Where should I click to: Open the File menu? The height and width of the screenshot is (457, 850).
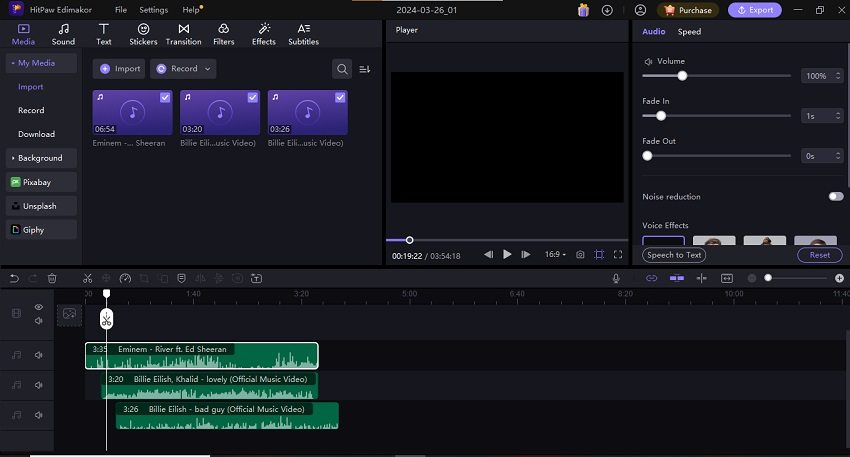click(121, 10)
